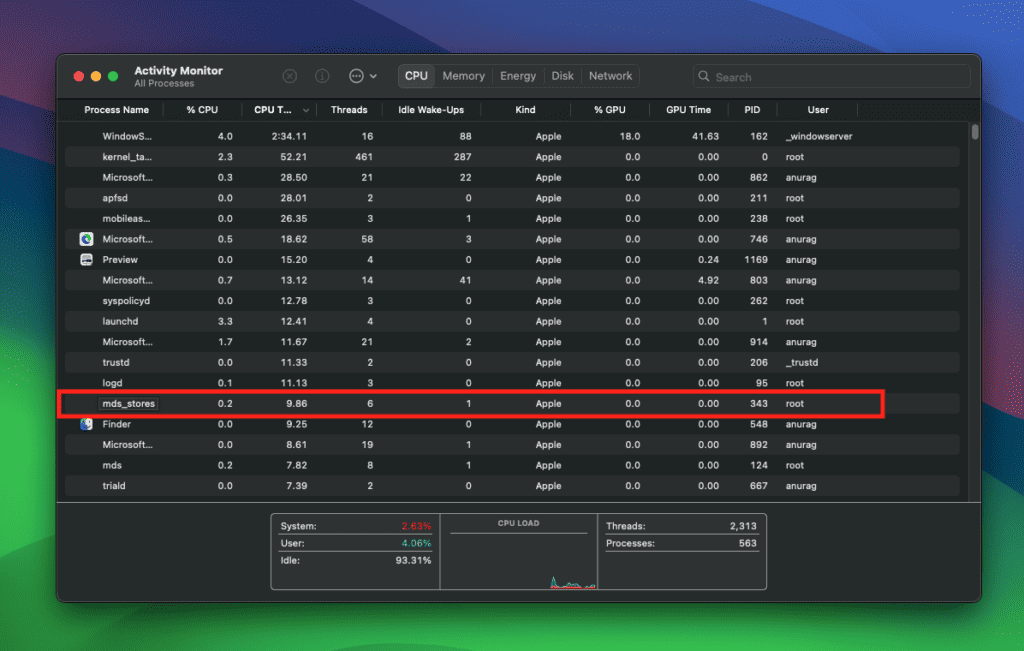Click the PID column header
The image size is (1024, 651).
pos(752,110)
